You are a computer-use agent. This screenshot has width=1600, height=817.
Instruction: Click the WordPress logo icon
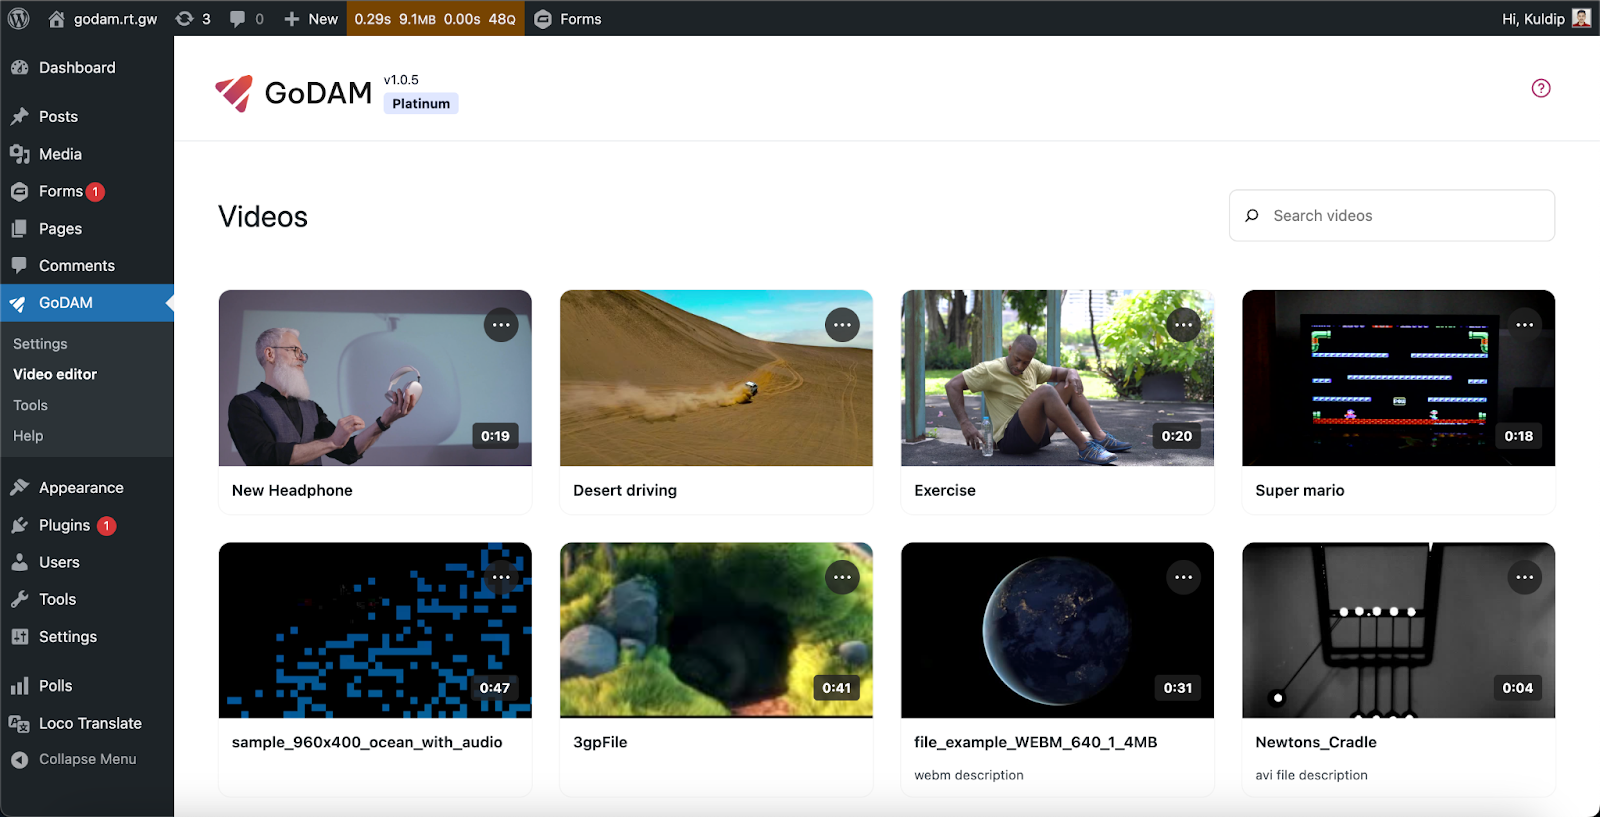pos(19,19)
